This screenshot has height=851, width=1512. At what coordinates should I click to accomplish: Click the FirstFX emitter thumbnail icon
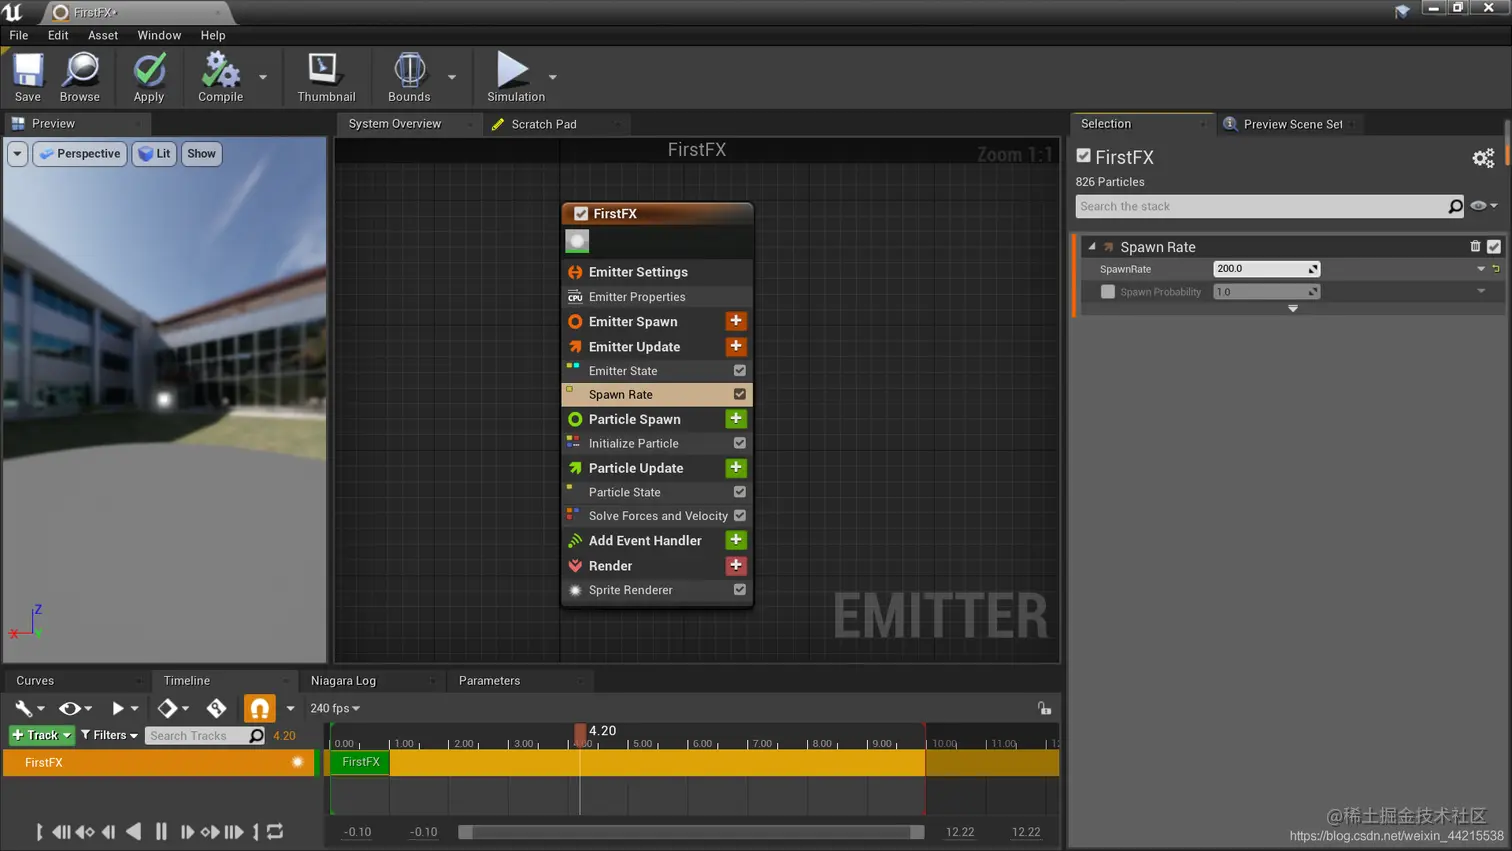(577, 241)
